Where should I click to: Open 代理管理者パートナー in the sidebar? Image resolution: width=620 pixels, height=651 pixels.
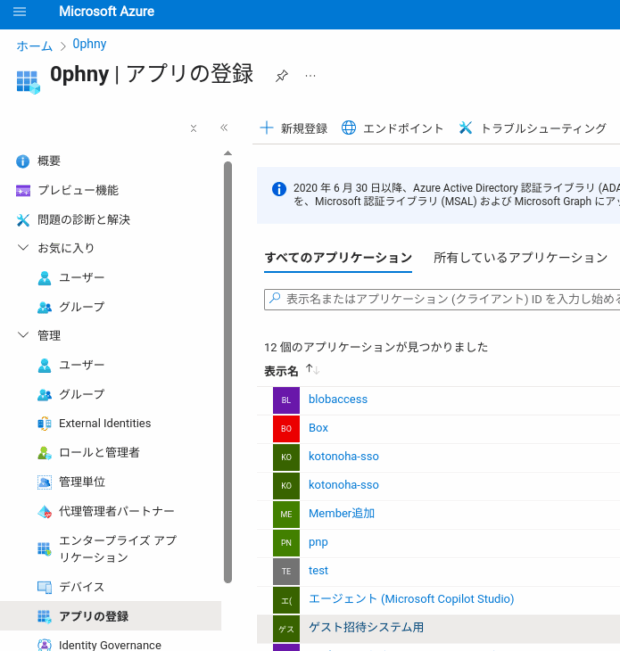(x=117, y=512)
